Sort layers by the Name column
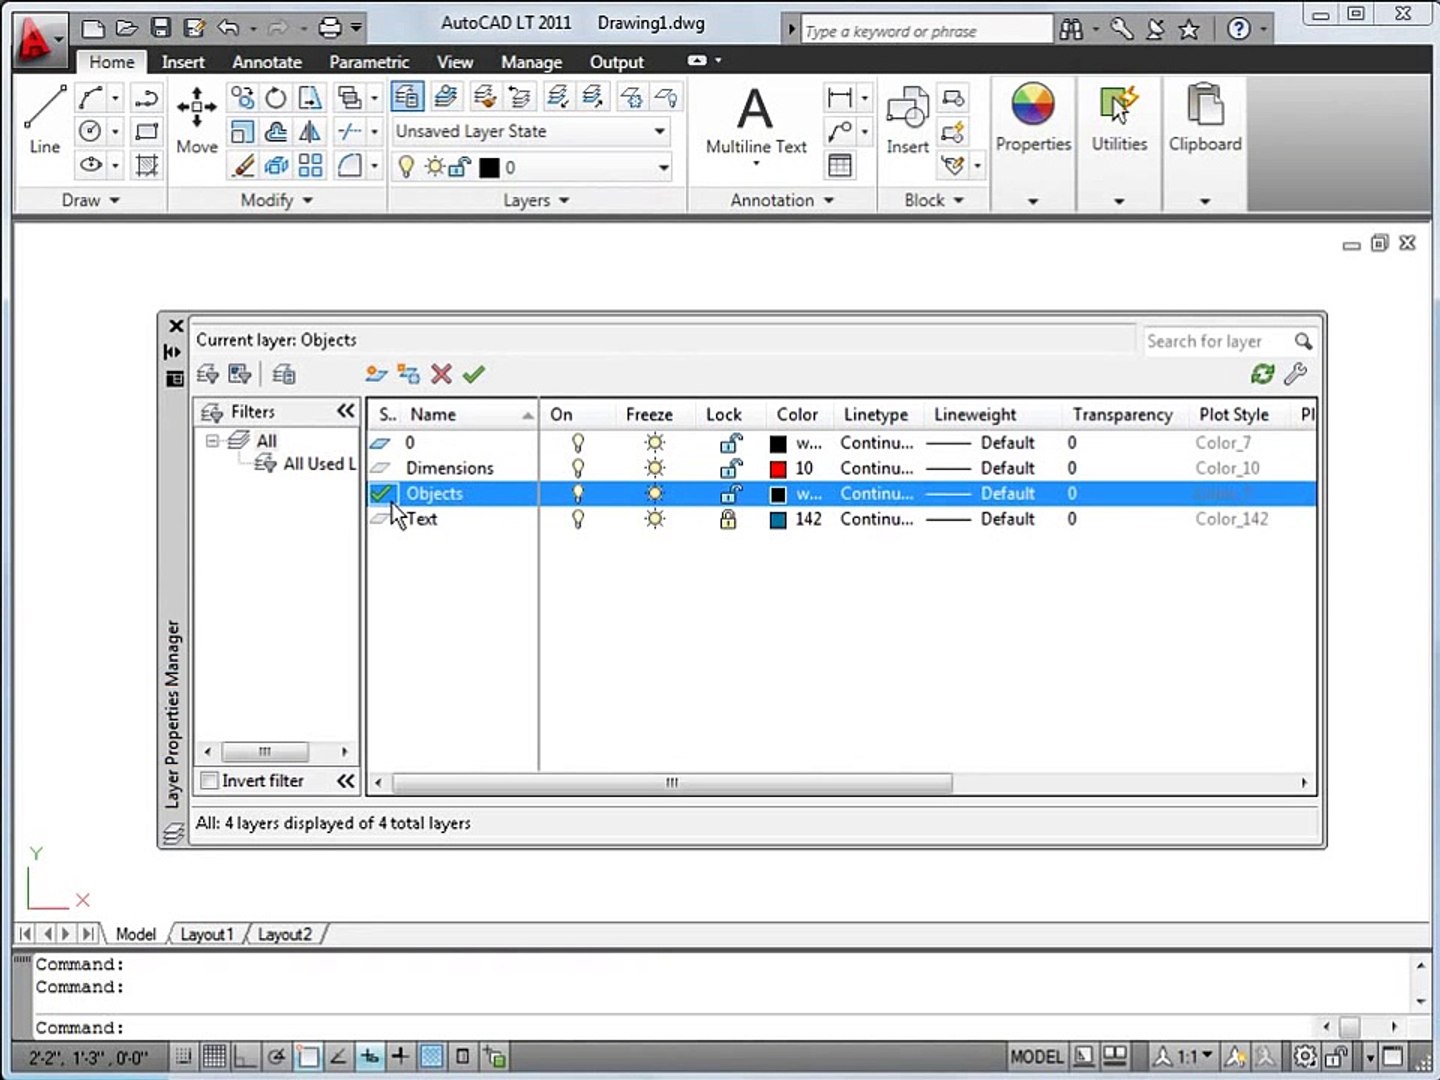This screenshot has width=1440, height=1080. tap(469, 414)
